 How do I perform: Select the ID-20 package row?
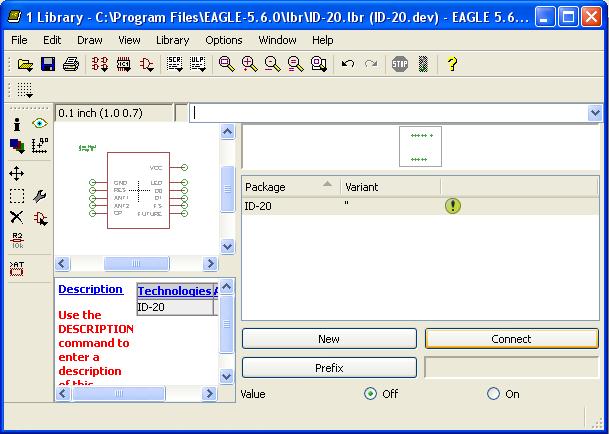[x=420, y=206]
